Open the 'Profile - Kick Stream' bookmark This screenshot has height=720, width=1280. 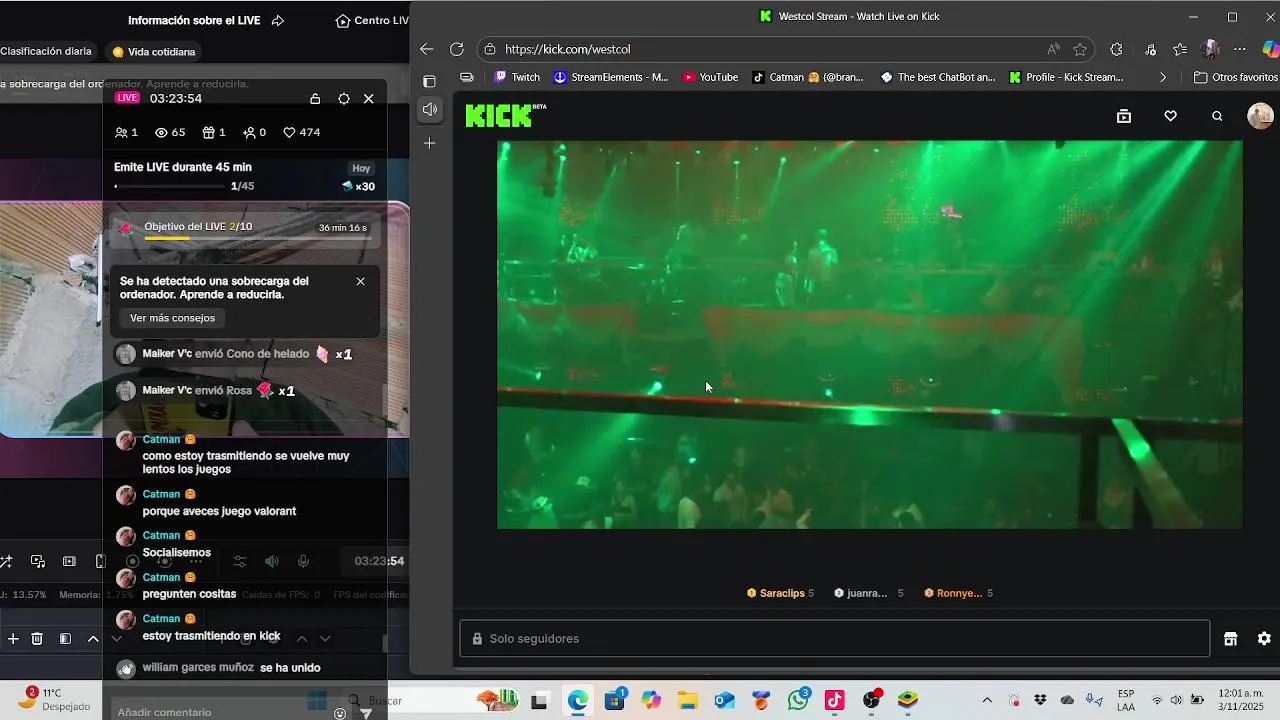[1066, 77]
